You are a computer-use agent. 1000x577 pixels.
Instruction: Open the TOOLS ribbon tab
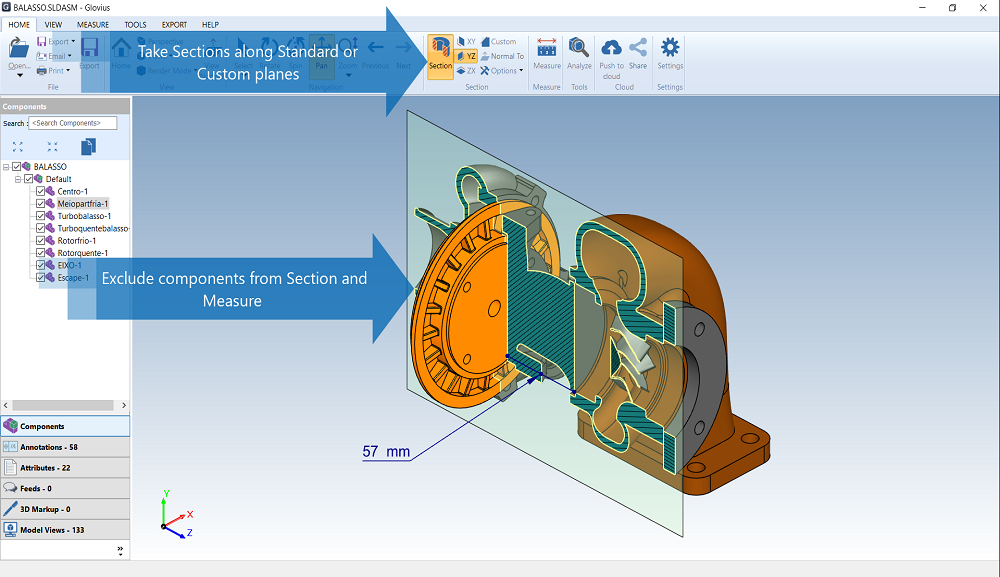(x=135, y=25)
